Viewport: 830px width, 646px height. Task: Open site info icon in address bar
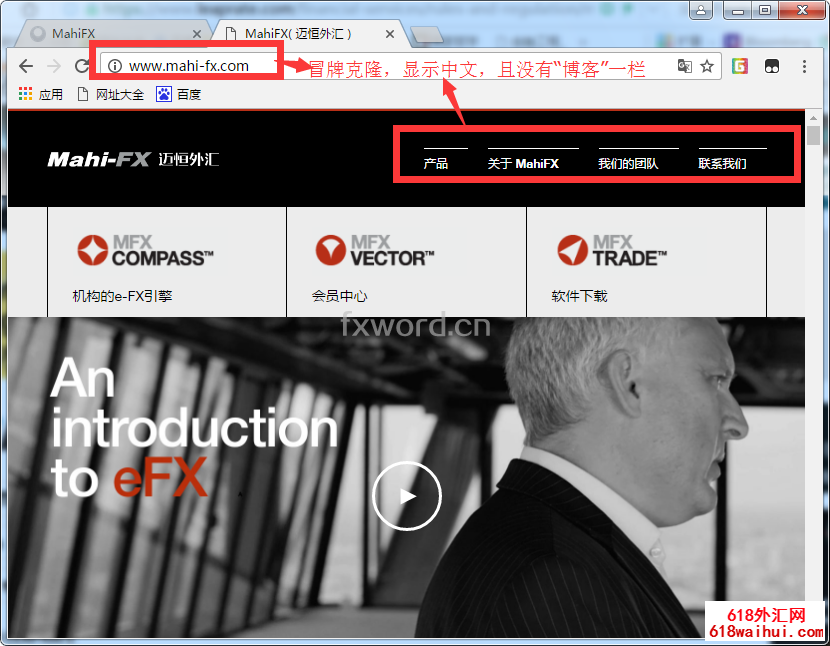(x=115, y=66)
